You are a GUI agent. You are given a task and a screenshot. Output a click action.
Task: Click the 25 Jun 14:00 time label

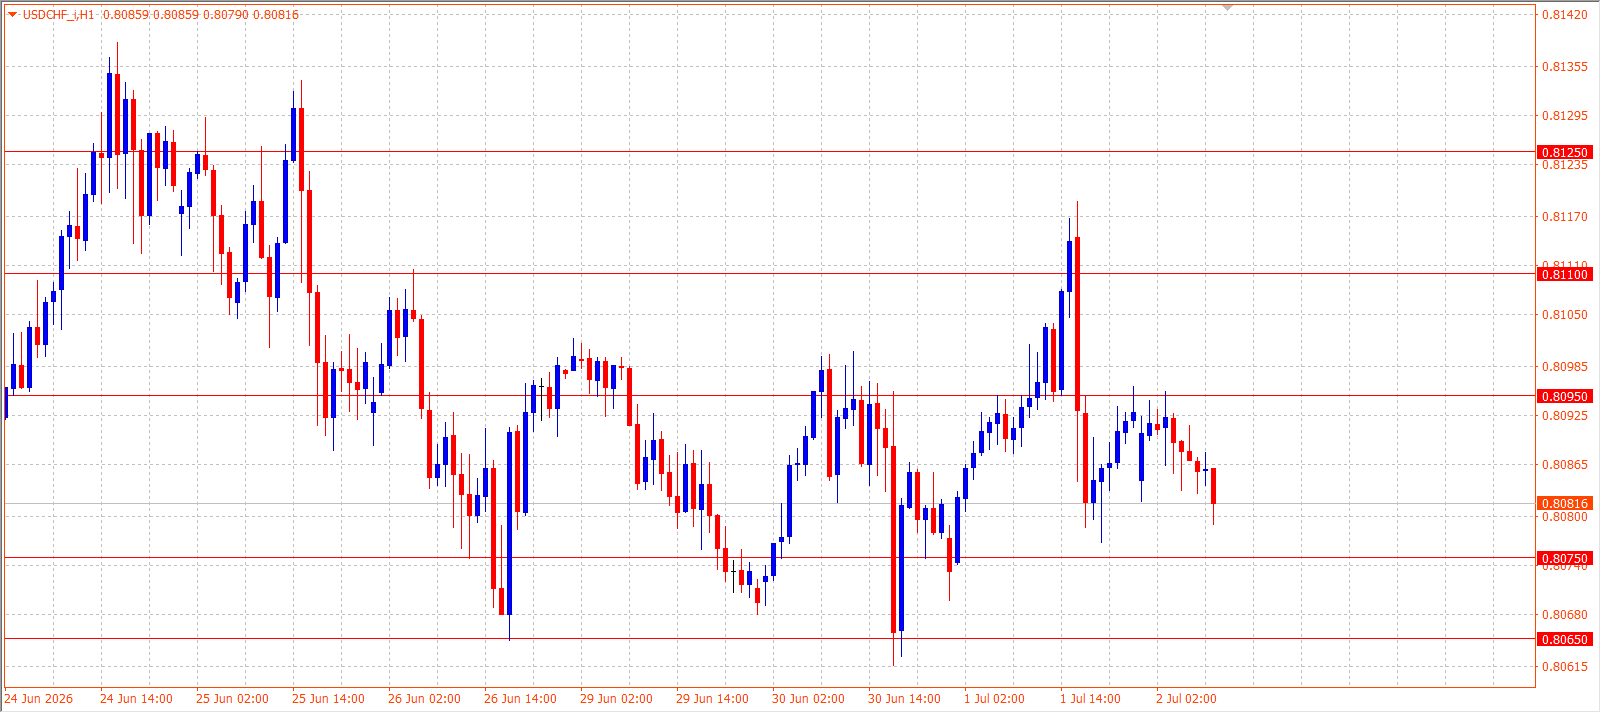[328, 699]
